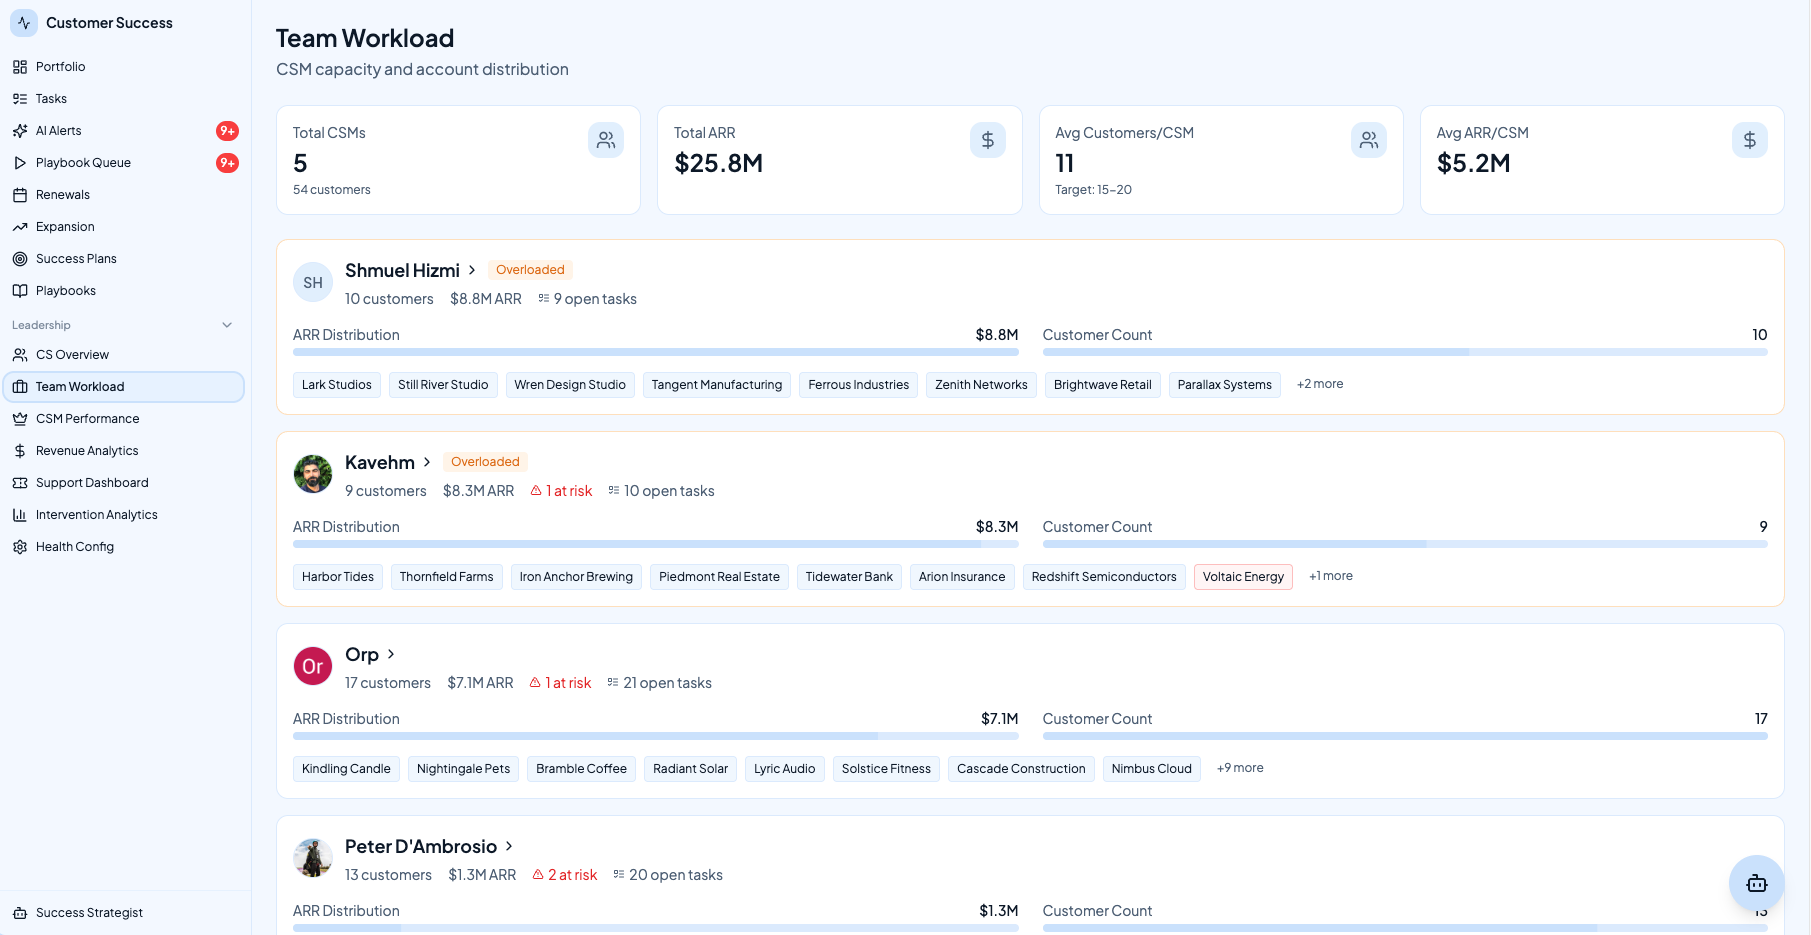Open Shmuel Hizmi's profile link
1811x935 pixels.
tap(402, 271)
